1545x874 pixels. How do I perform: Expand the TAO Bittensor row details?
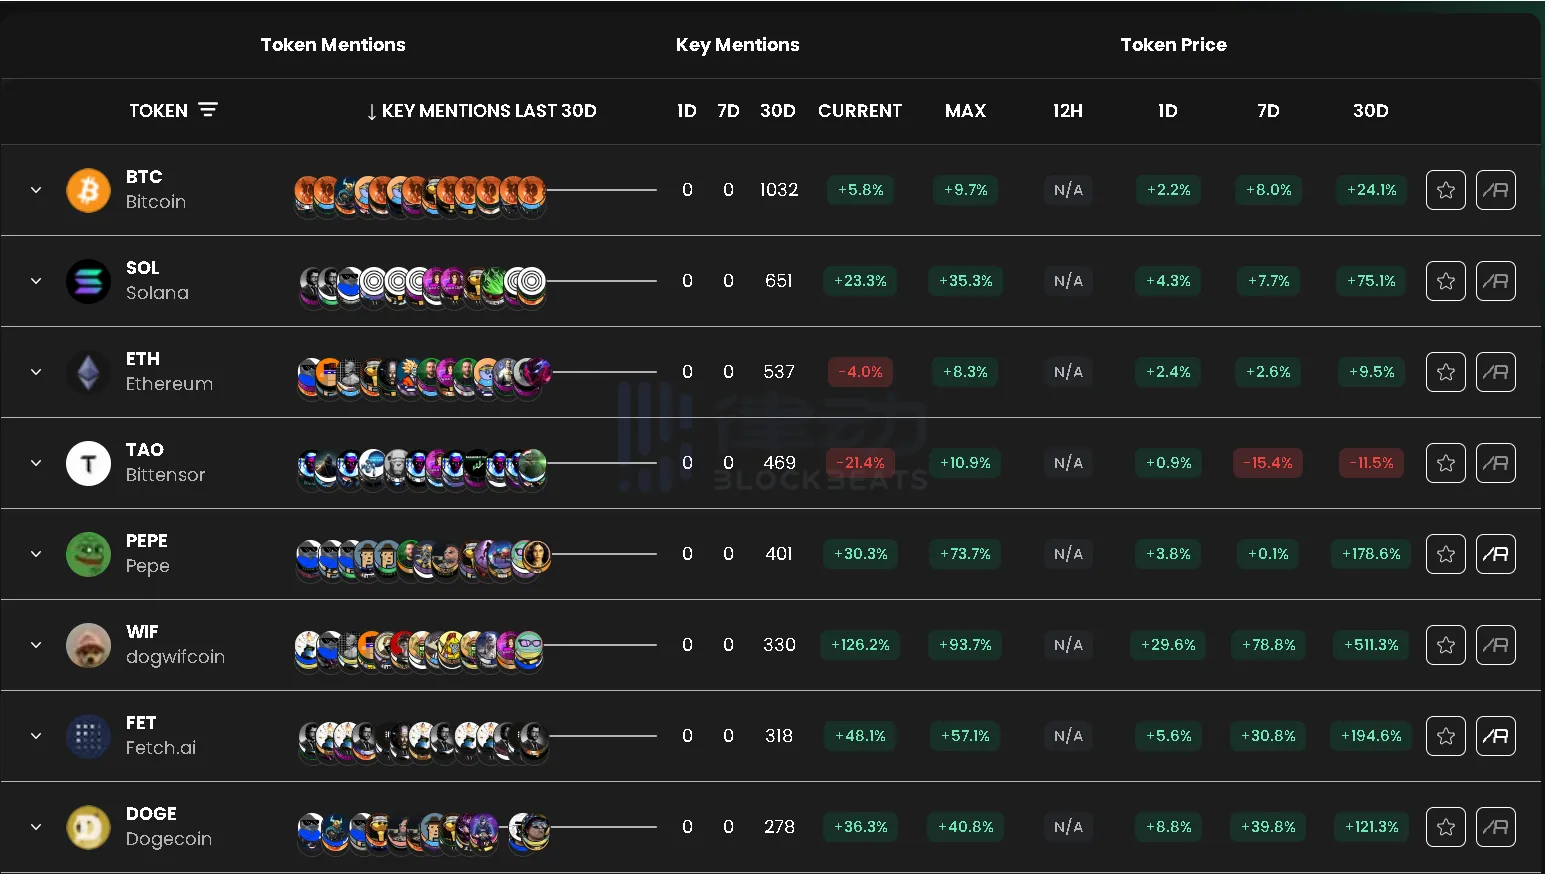36,463
